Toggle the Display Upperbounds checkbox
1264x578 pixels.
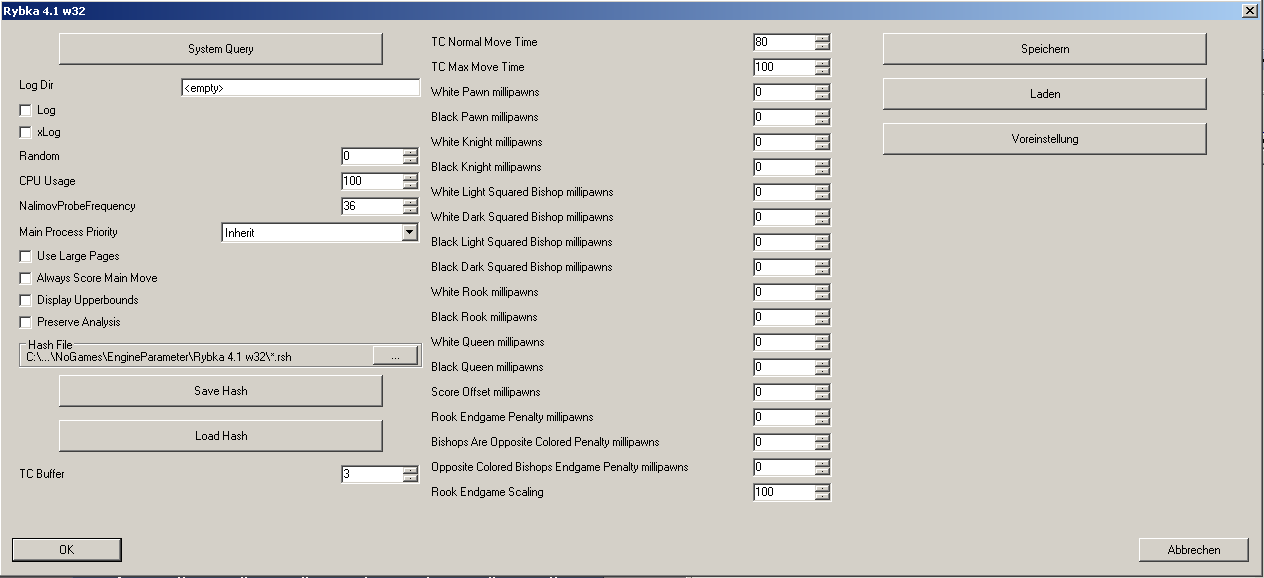[x=26, y=300]
